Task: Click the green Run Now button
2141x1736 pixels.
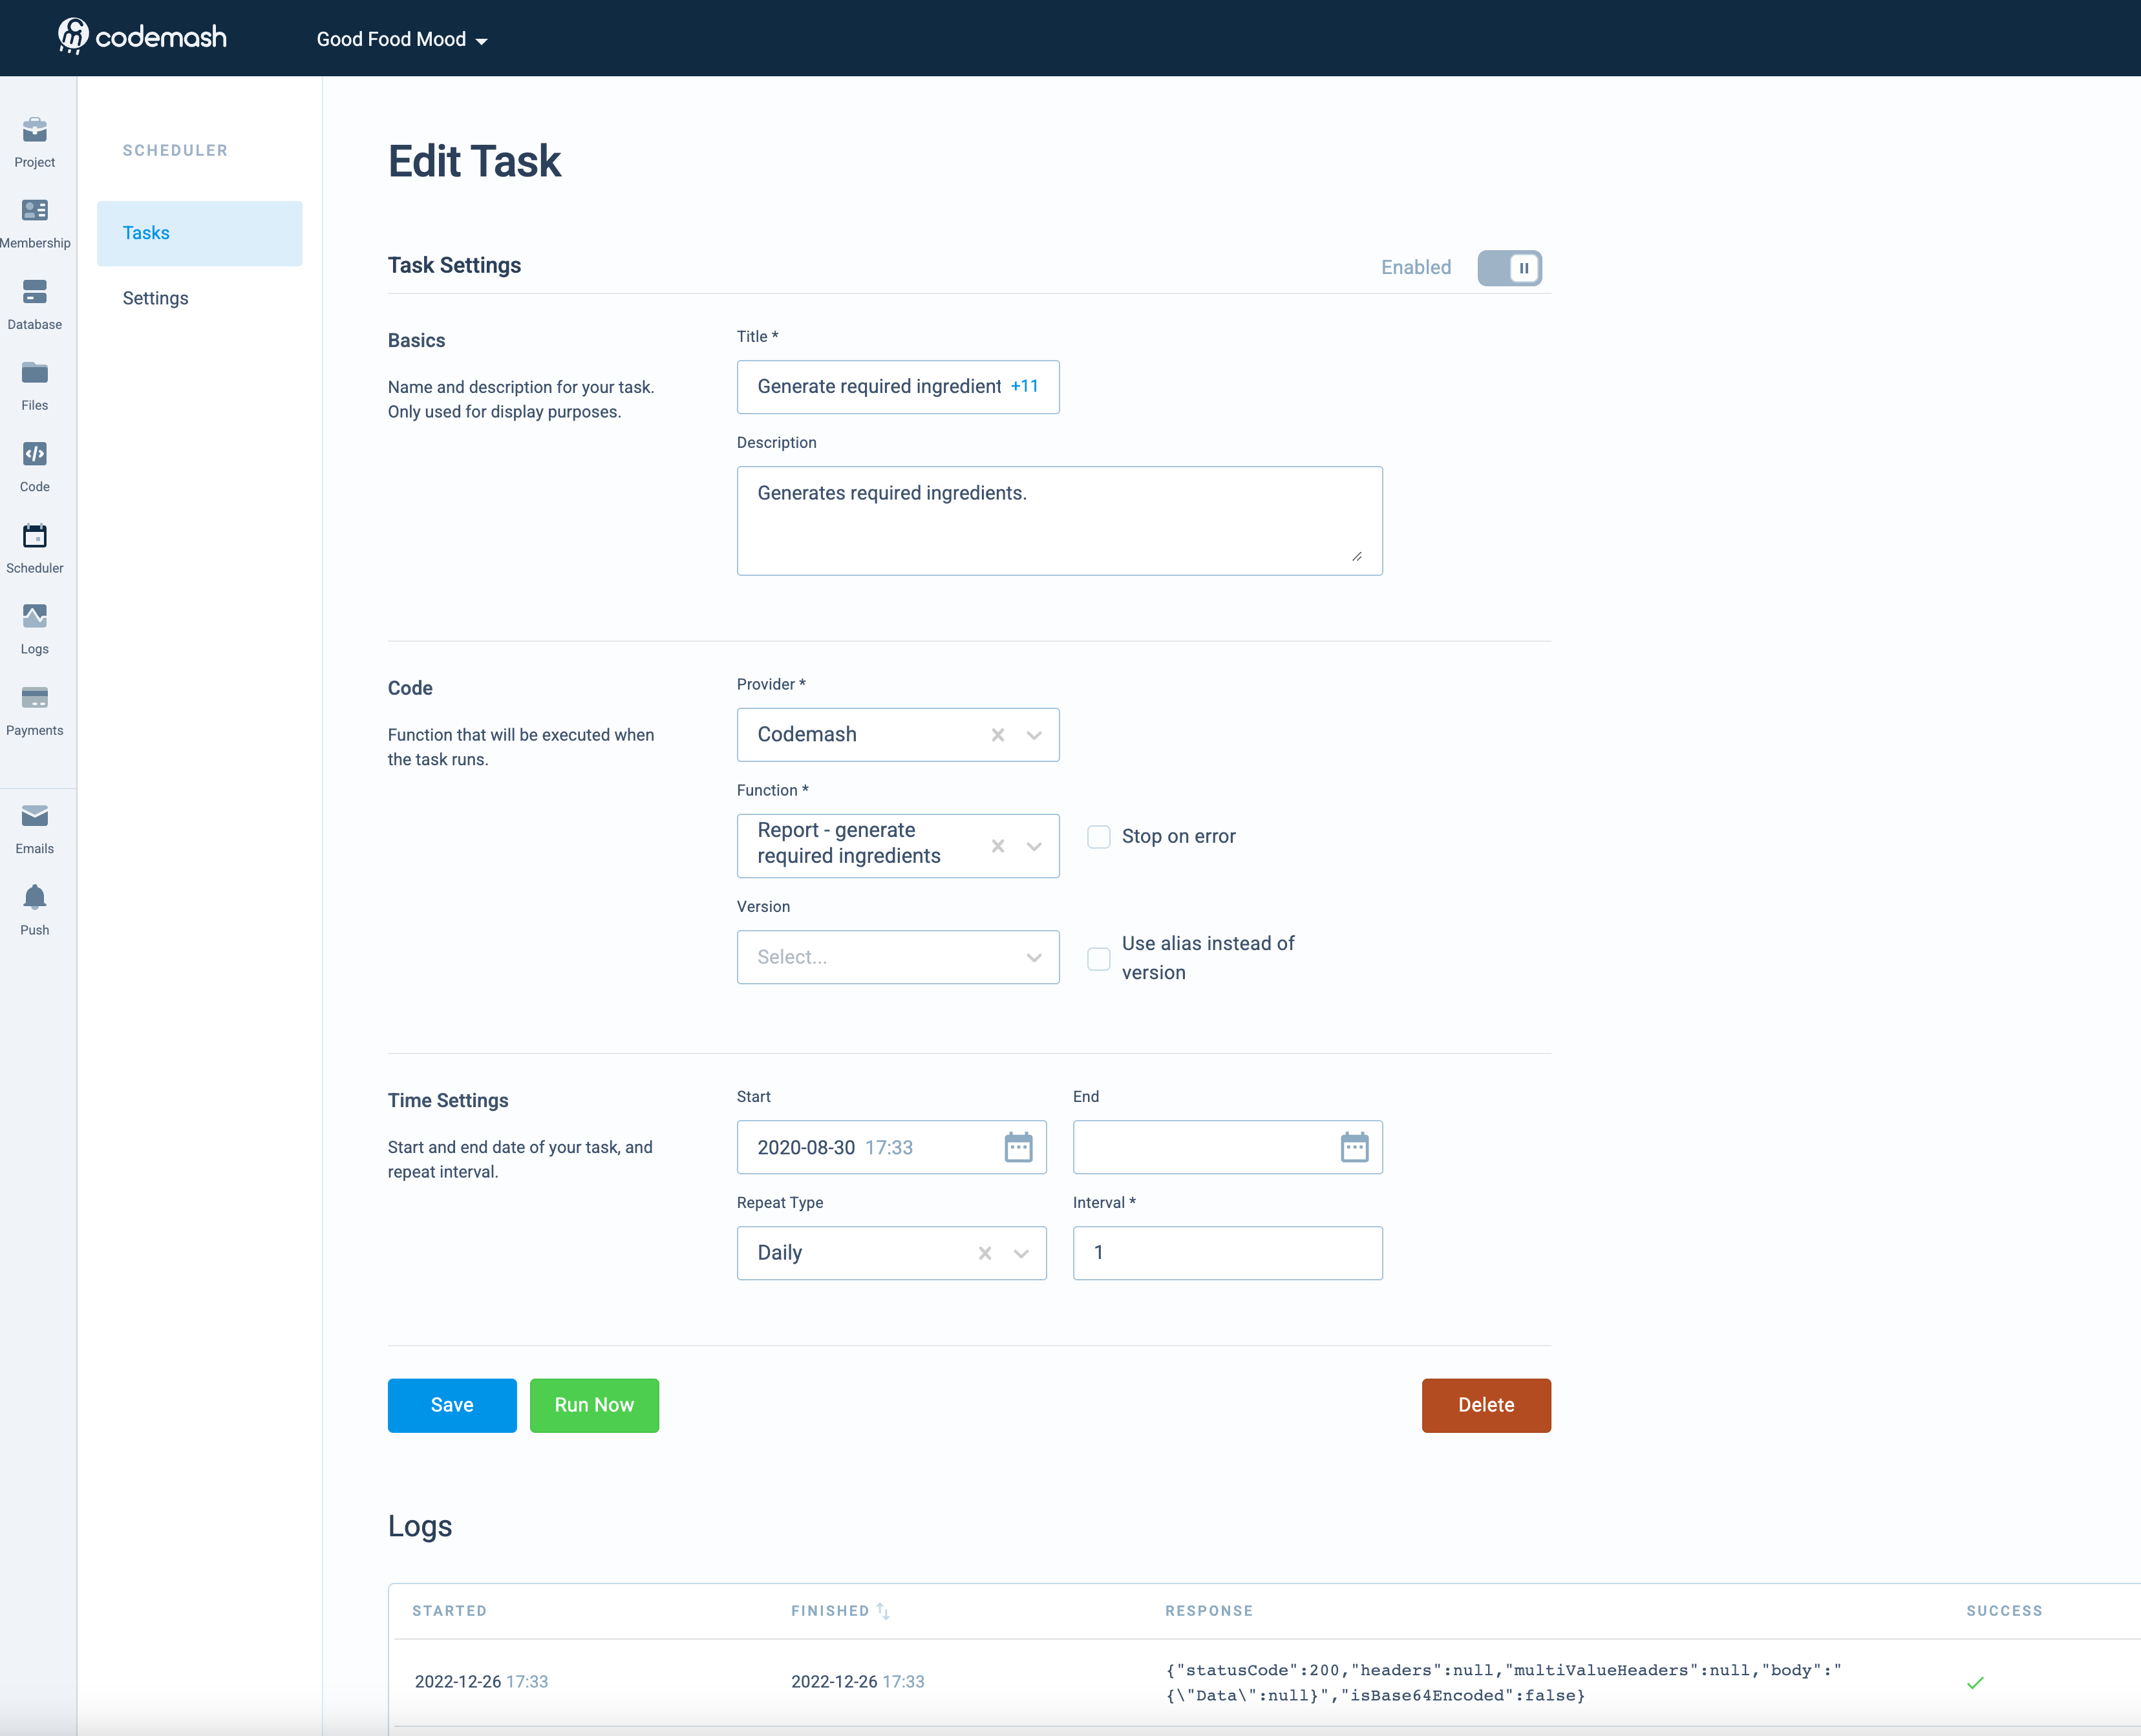Action: tap(594, 1405)
